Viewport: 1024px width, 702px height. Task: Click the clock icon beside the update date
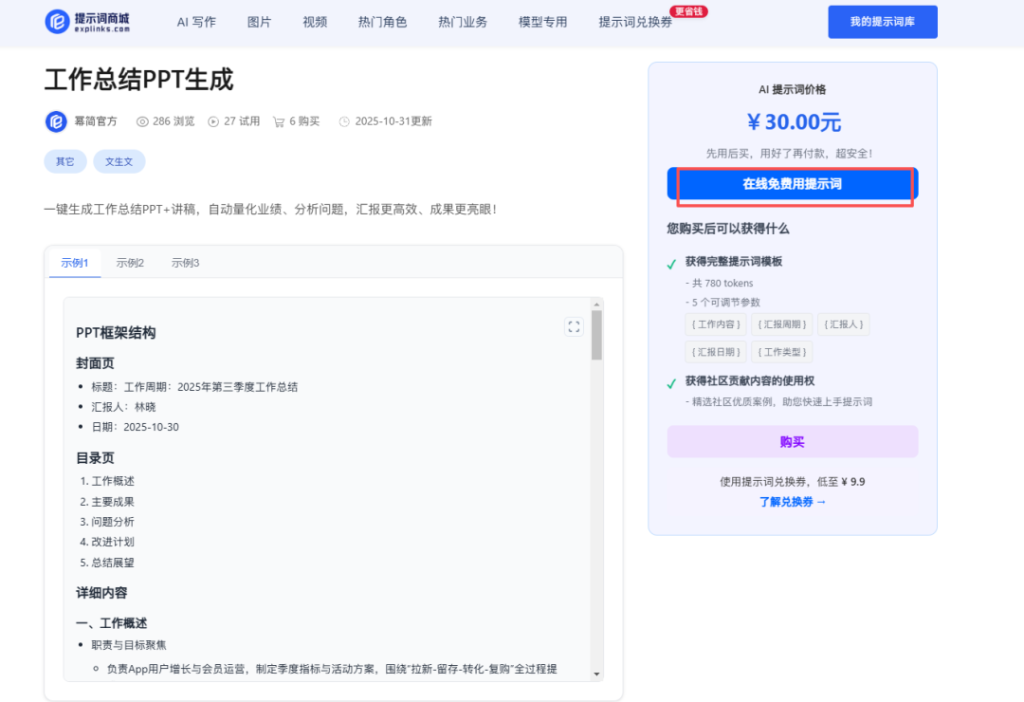coord(344,122)
